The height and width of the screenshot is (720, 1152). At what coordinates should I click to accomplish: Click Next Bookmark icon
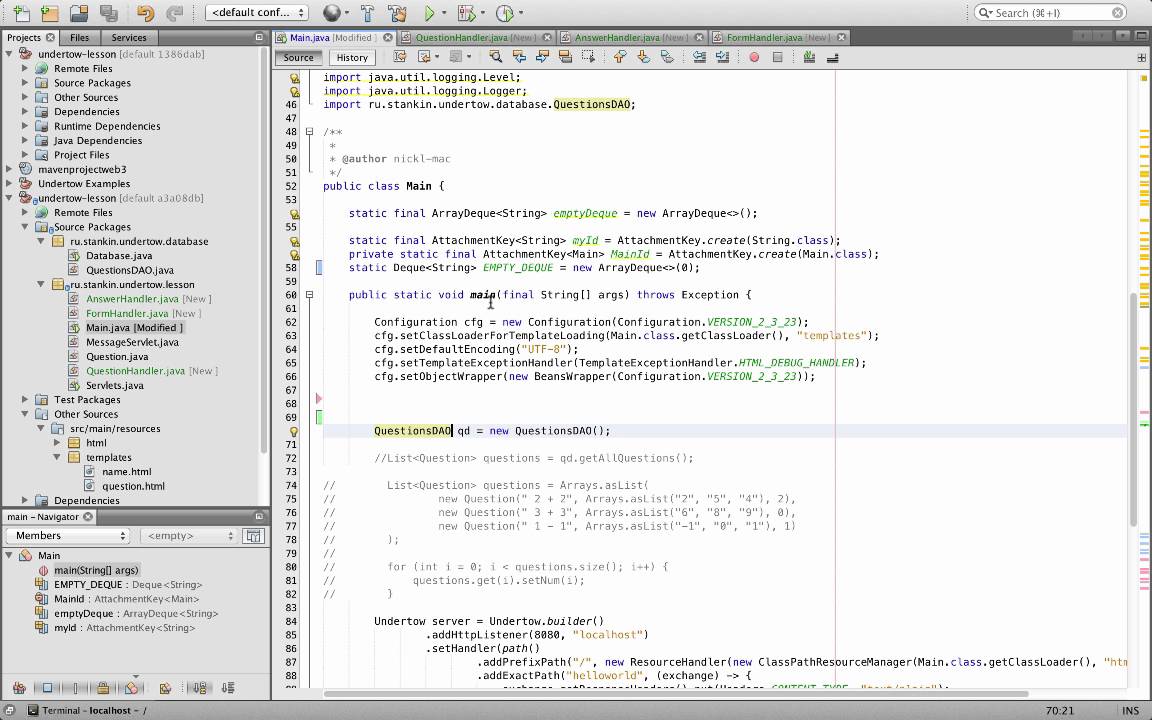tap(643, 57)
